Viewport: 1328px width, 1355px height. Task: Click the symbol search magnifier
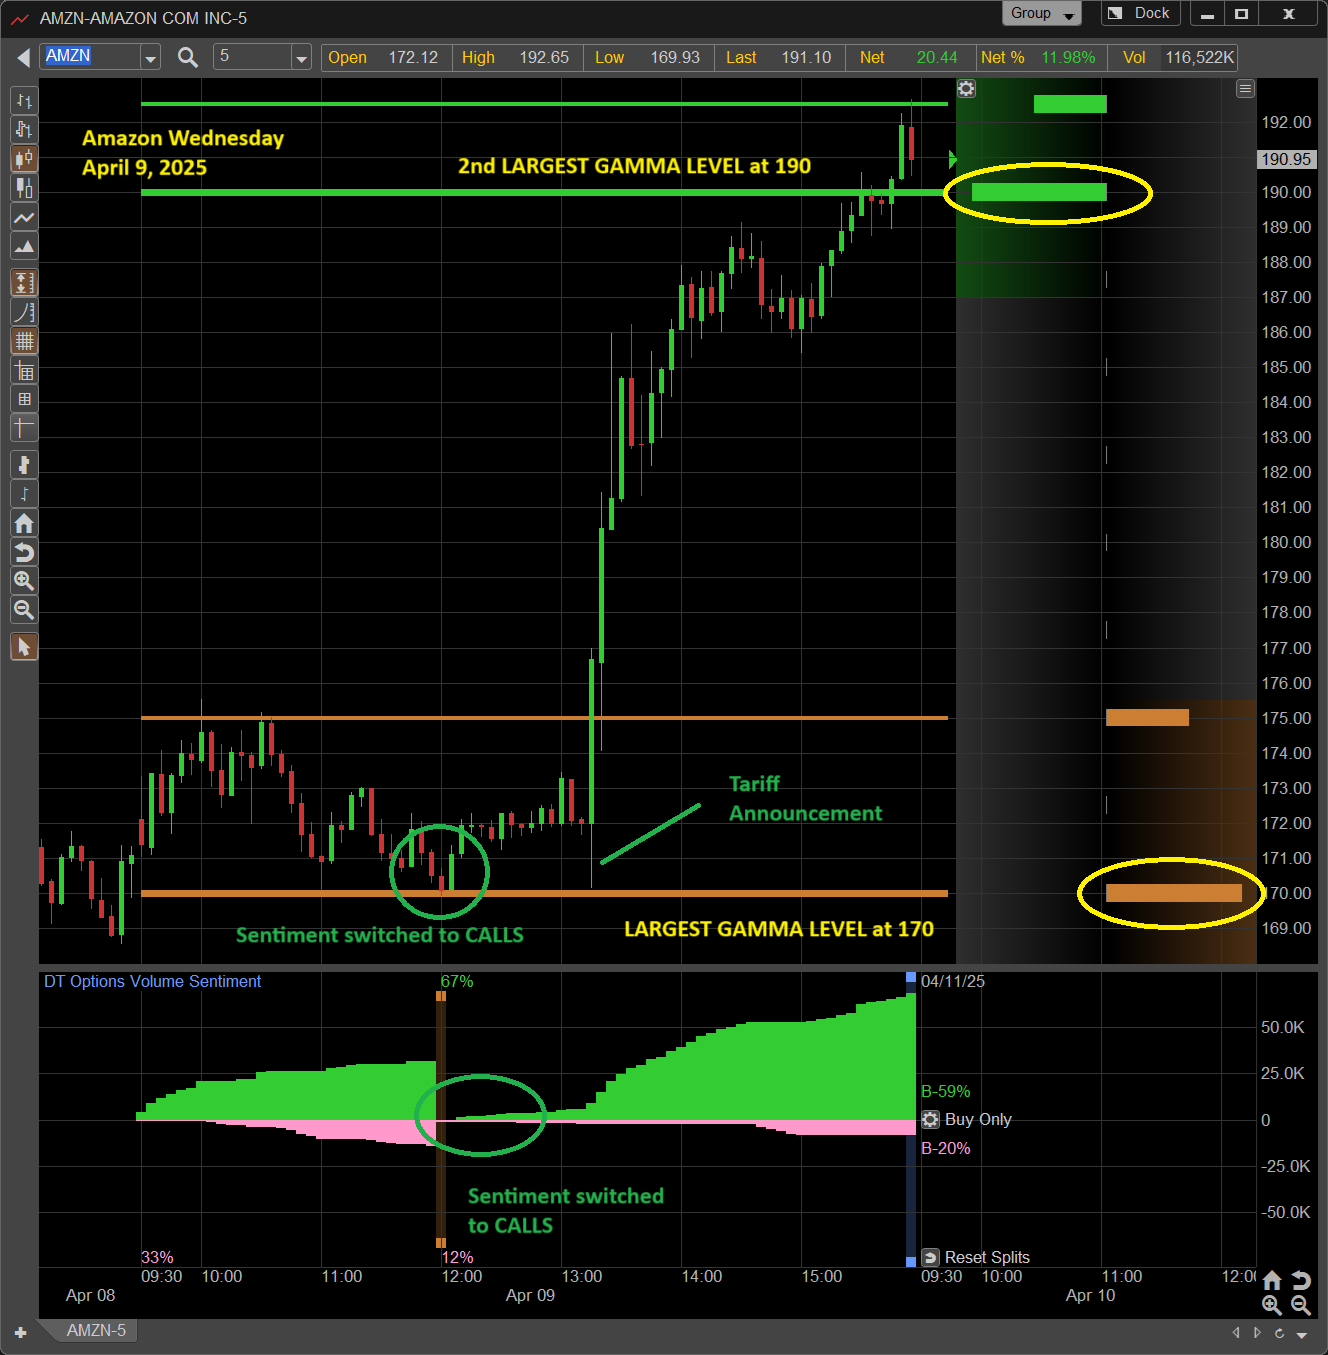point(187,57)
